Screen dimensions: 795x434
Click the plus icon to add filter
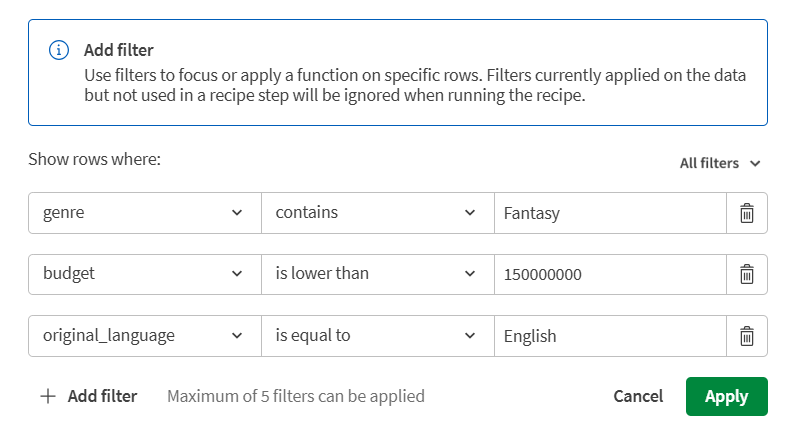click(48, 396)
